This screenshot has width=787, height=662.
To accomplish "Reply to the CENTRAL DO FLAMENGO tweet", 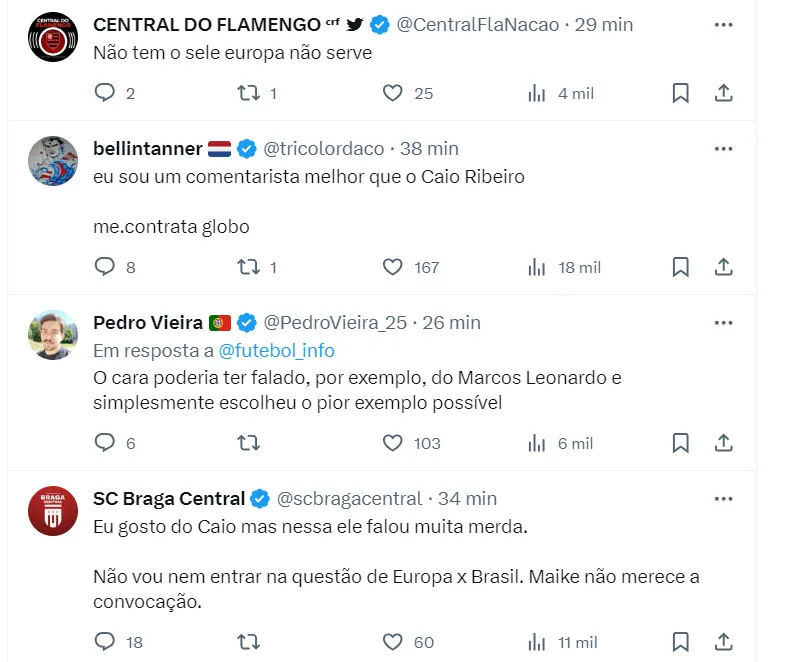I will (105, 93).
